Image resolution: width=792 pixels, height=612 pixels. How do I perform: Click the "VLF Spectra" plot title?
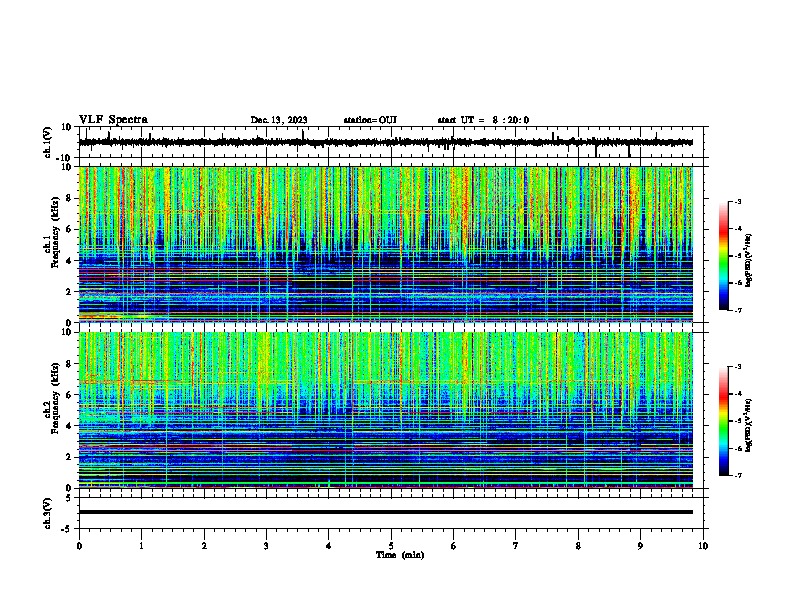(113, 120)
